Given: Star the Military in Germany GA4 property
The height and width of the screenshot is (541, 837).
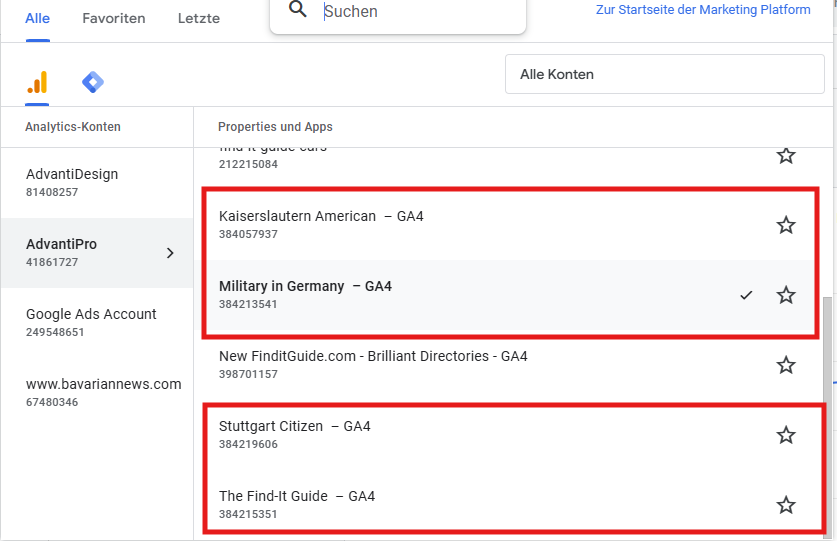Looking at the screenshot, I should pyautogui.click(x=786, y=295).
